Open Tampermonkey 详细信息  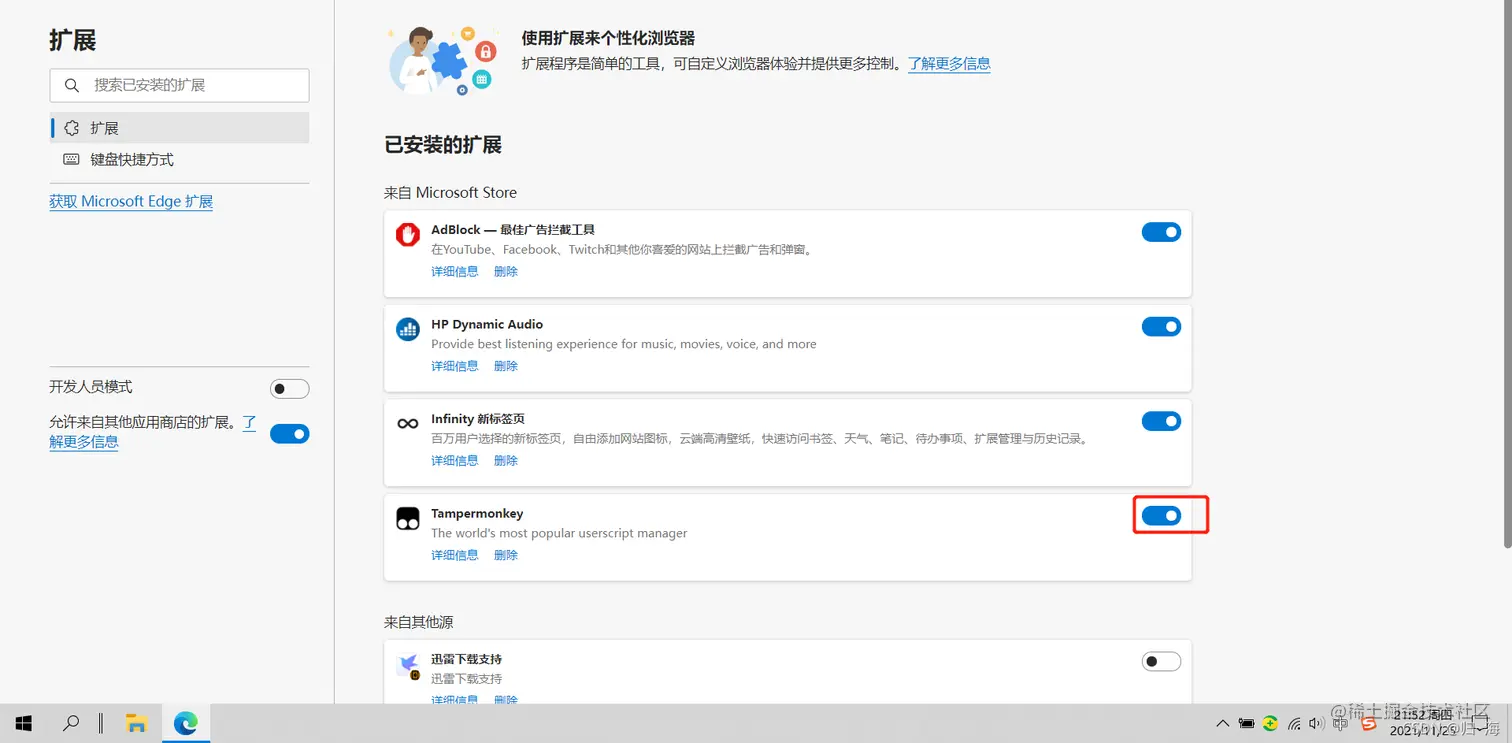click(x=455, y=555)
